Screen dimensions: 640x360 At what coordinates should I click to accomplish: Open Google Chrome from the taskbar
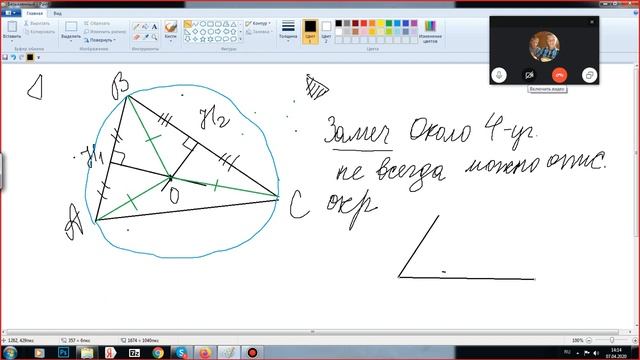(x=158, y=352)
